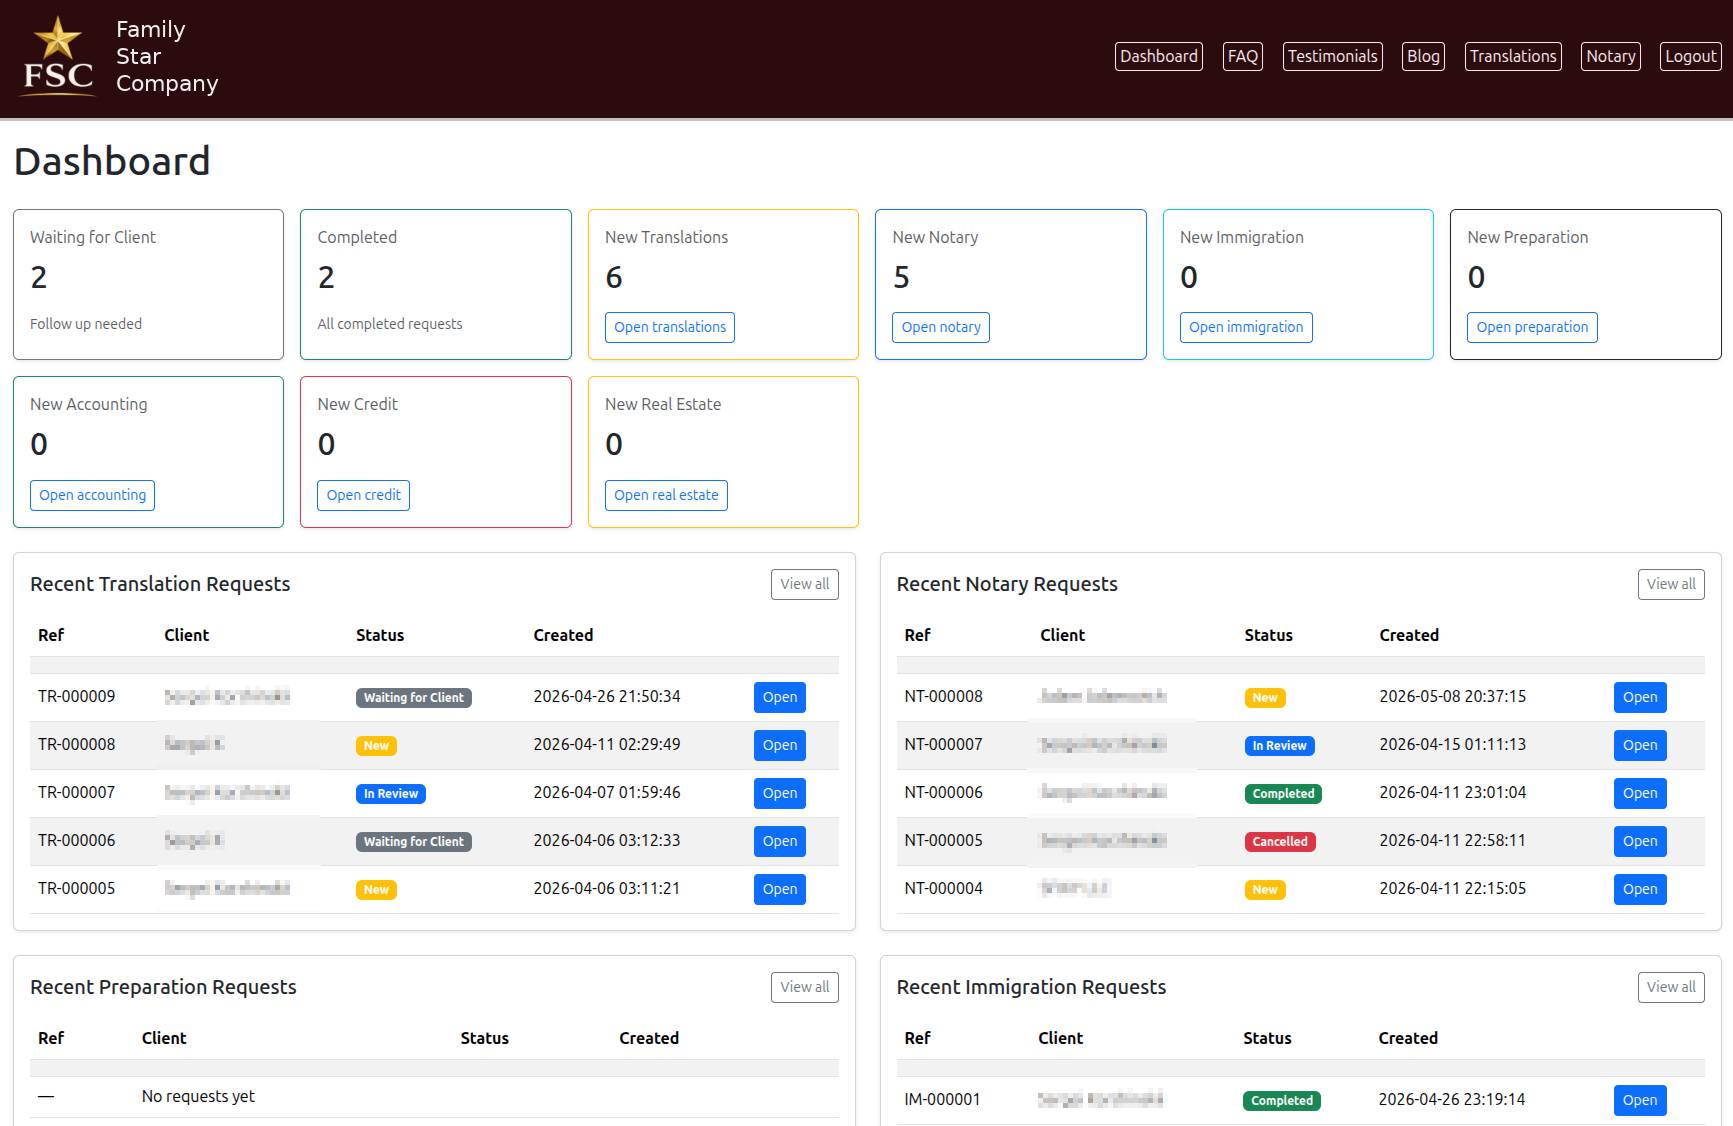Image resolution: width=1733 pixels, height=1126 pixels.
Task: Open notary request NT-000008
Action: coord(1640,697)
